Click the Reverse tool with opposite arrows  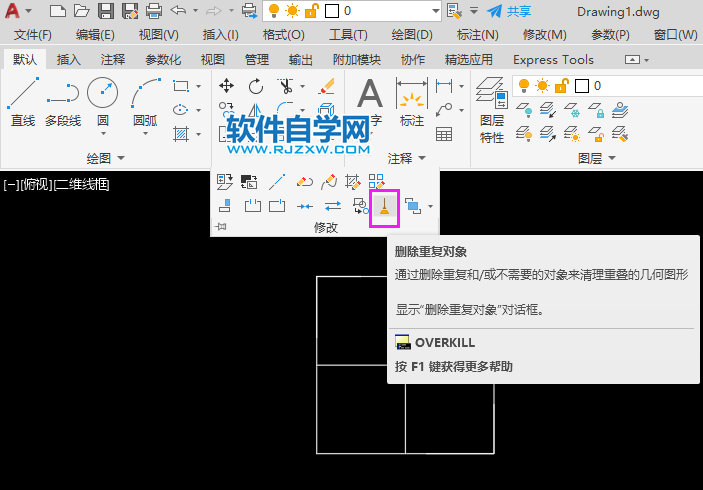click(333, 206)
